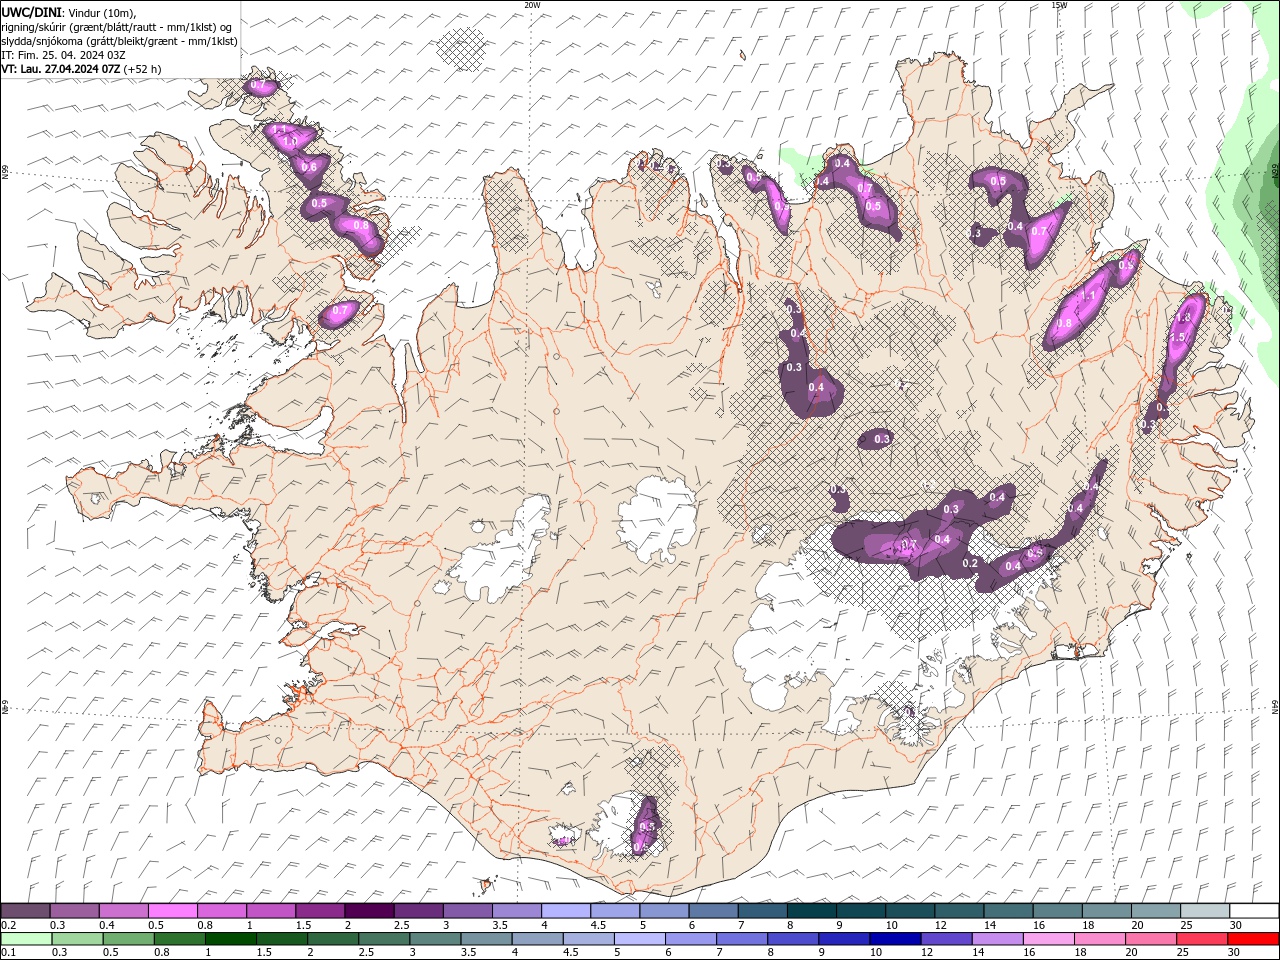Click the 20W longitude label on top edge
Viewport: 1280px width, 960px height.
[532, 5]
